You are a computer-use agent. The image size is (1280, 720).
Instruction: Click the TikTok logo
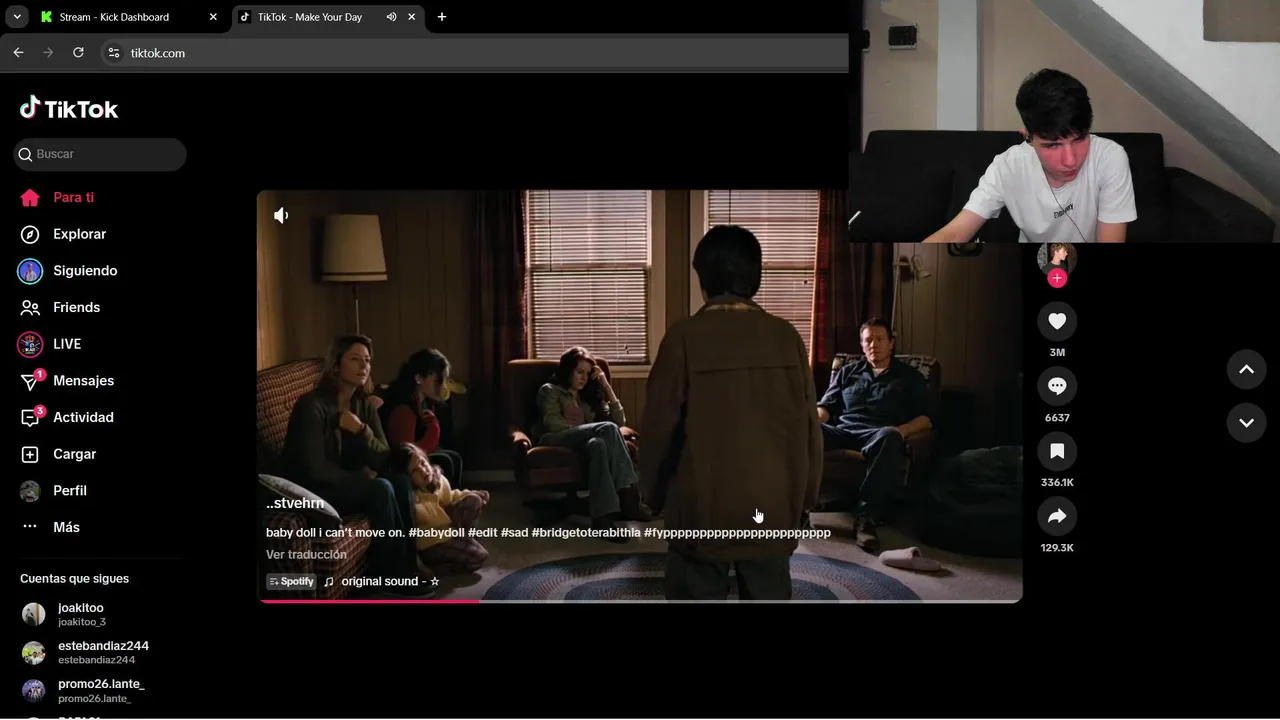pyautogui.click(x=69, y=108)
